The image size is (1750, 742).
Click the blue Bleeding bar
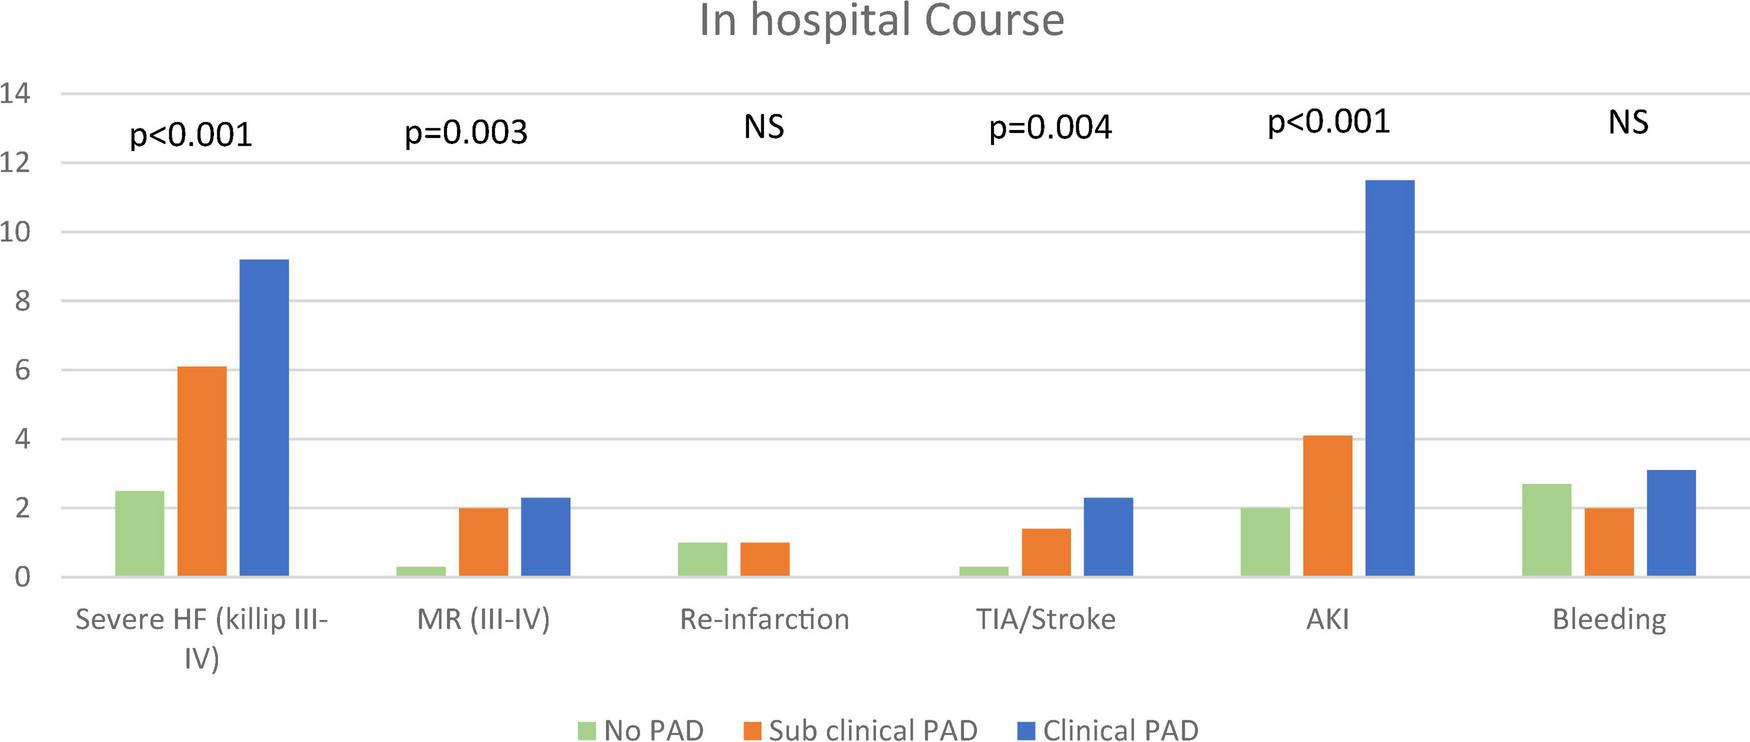tap(1672, 523)
